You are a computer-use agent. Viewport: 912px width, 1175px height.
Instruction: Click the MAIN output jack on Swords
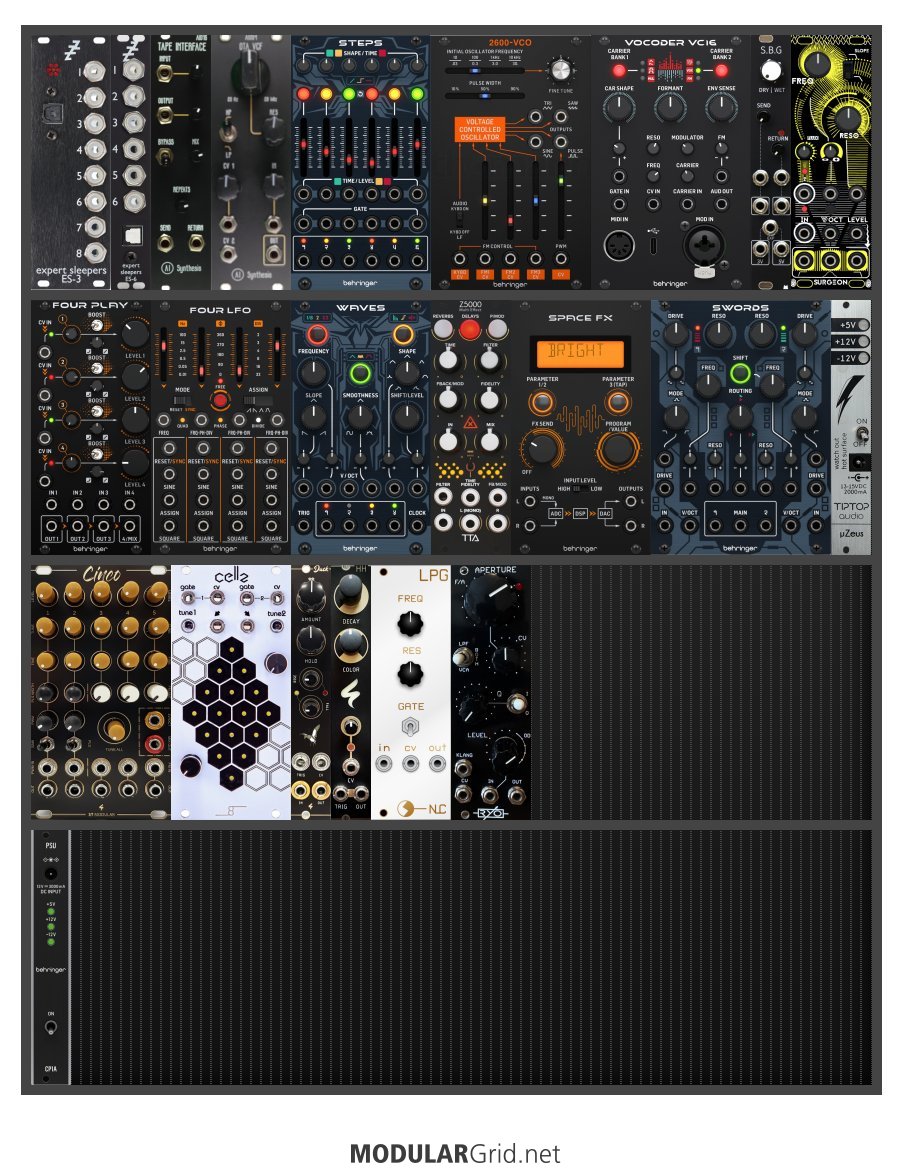pyautogui.click(x=740, y=526)
